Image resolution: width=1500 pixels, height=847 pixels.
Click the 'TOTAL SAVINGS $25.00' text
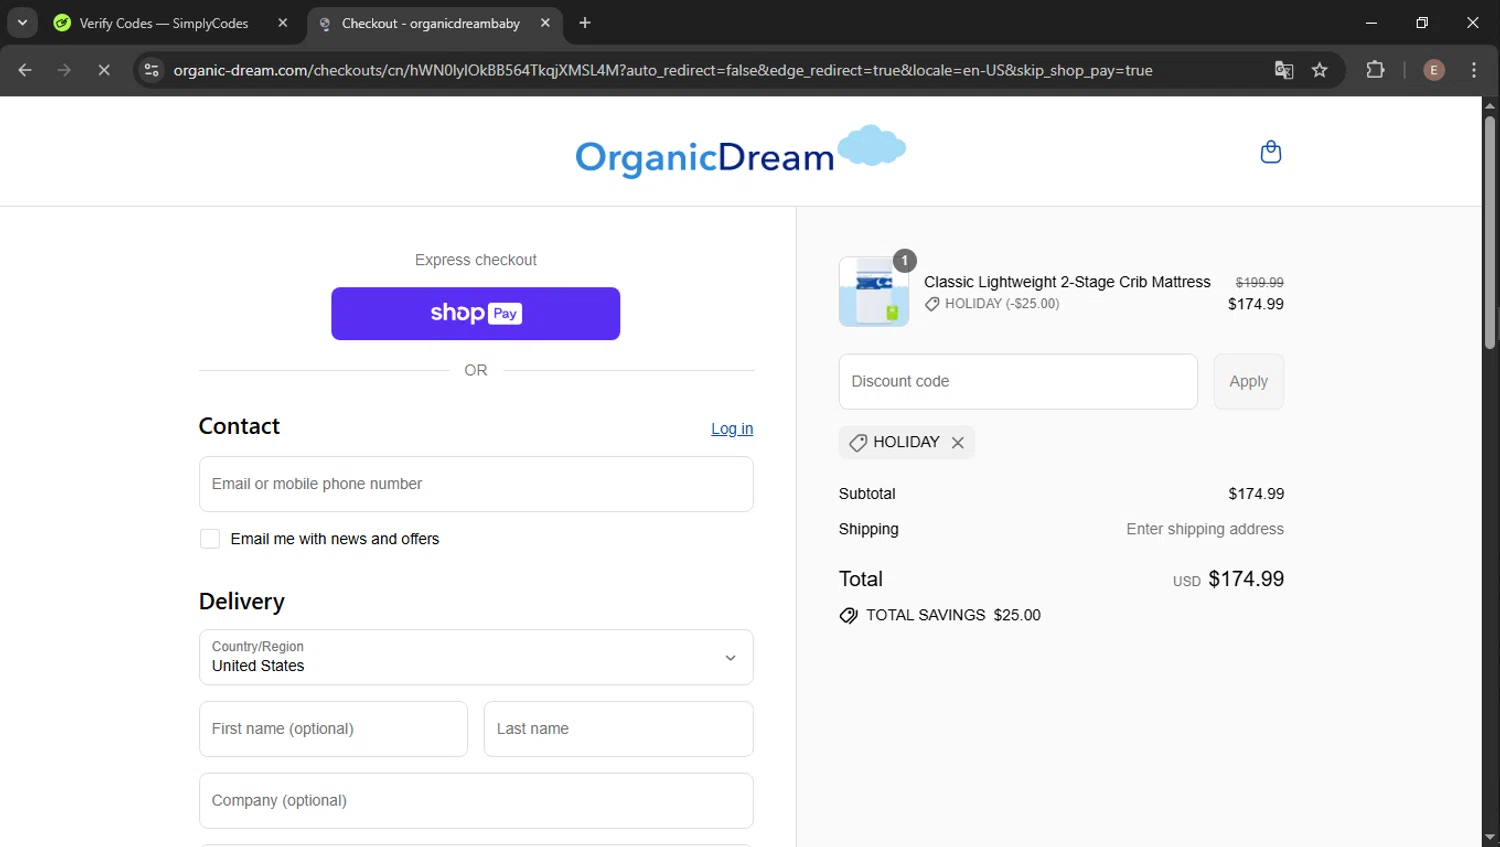pos(953,615)
